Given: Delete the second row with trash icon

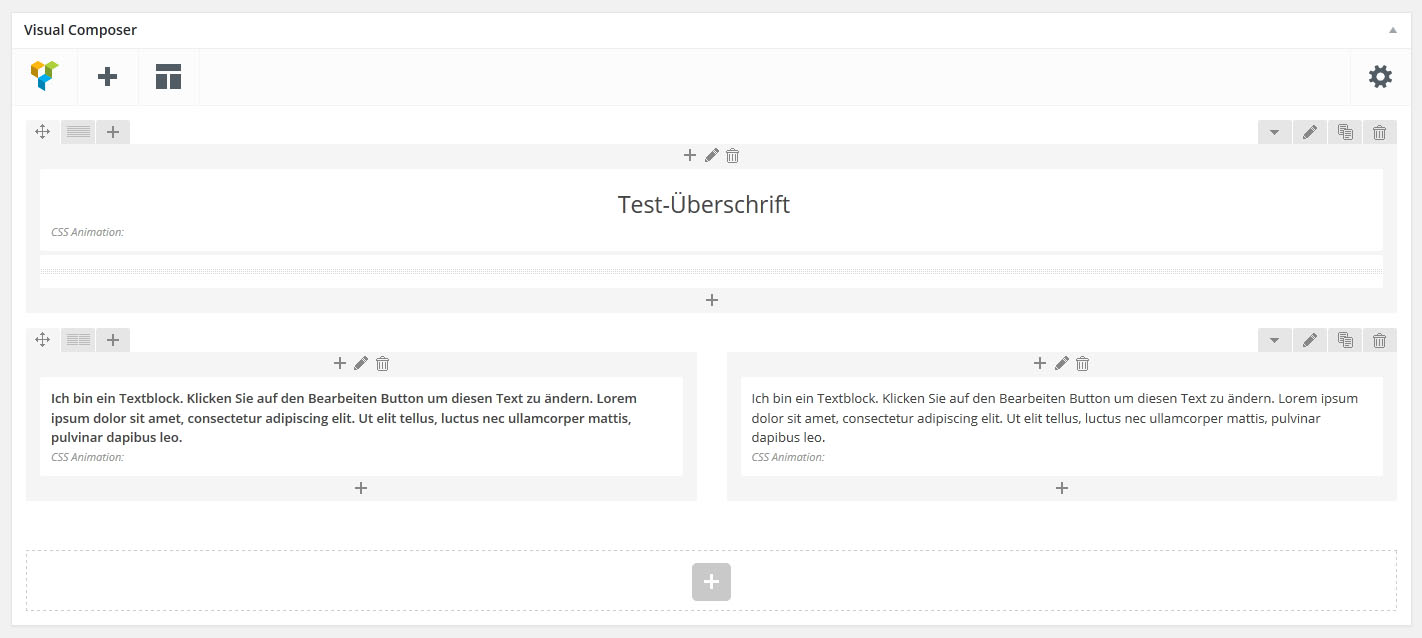Looking at the screenshot, I should click(1380, 340).
